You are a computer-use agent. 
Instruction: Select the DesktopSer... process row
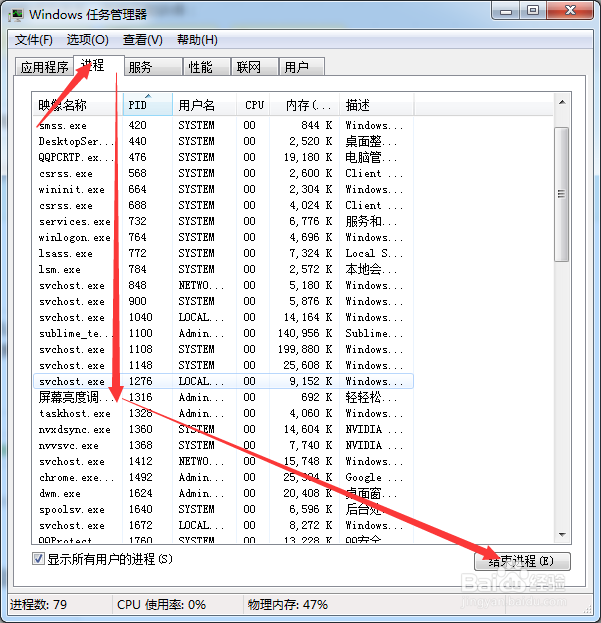[x=223, y=141]
